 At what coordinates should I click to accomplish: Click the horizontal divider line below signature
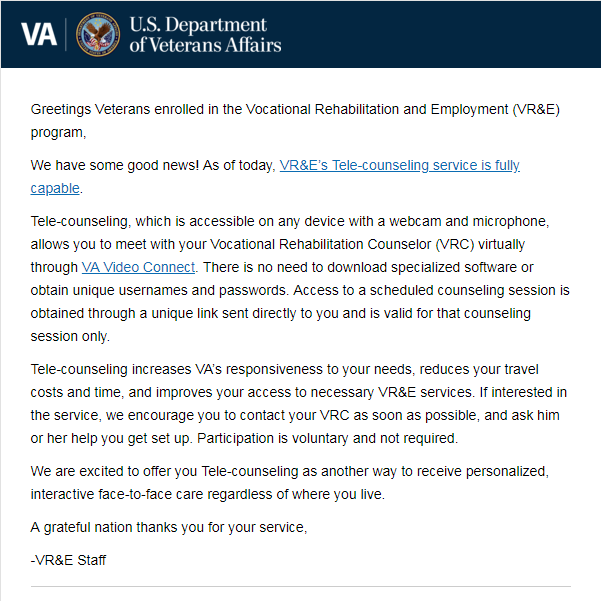300,586
